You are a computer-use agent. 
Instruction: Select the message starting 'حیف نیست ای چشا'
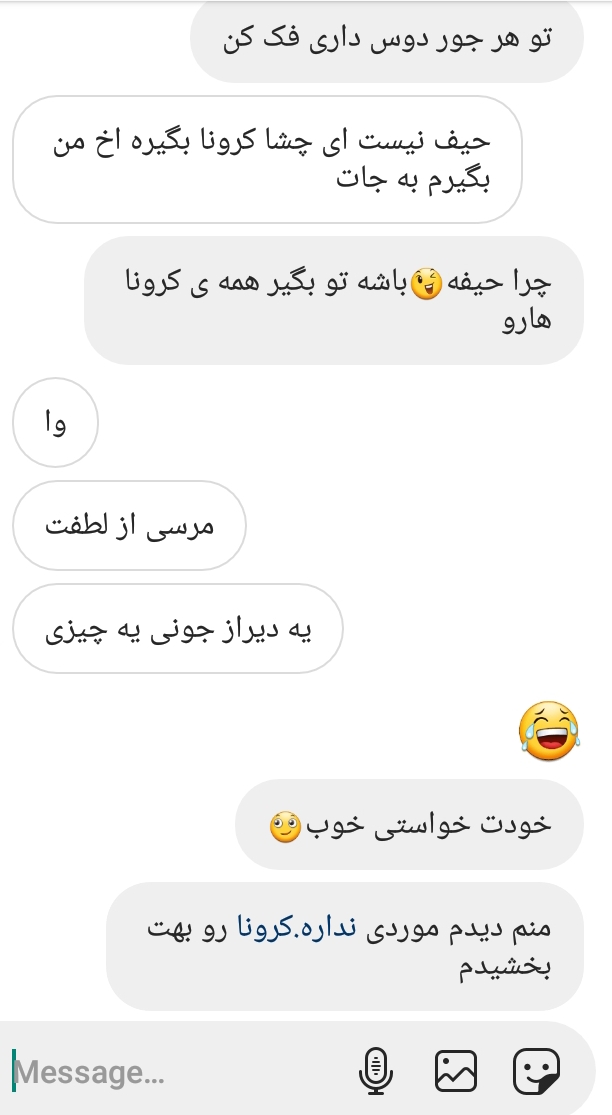tap(267, 159)
